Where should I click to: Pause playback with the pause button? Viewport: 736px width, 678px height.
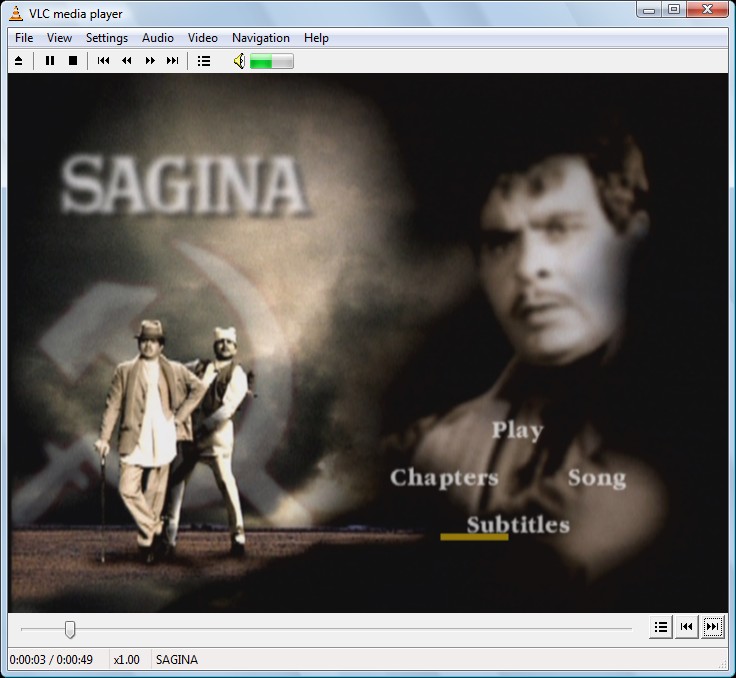pos(50,61)
